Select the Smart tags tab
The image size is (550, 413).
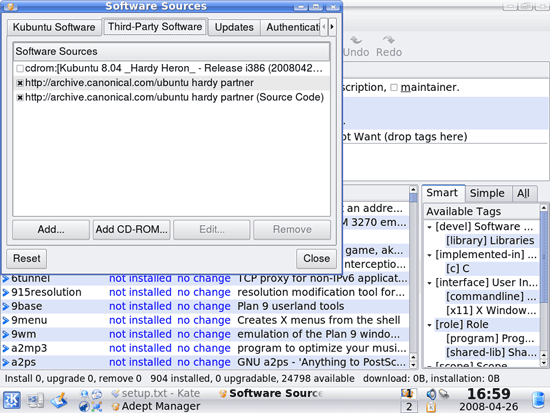coord(442,193)
